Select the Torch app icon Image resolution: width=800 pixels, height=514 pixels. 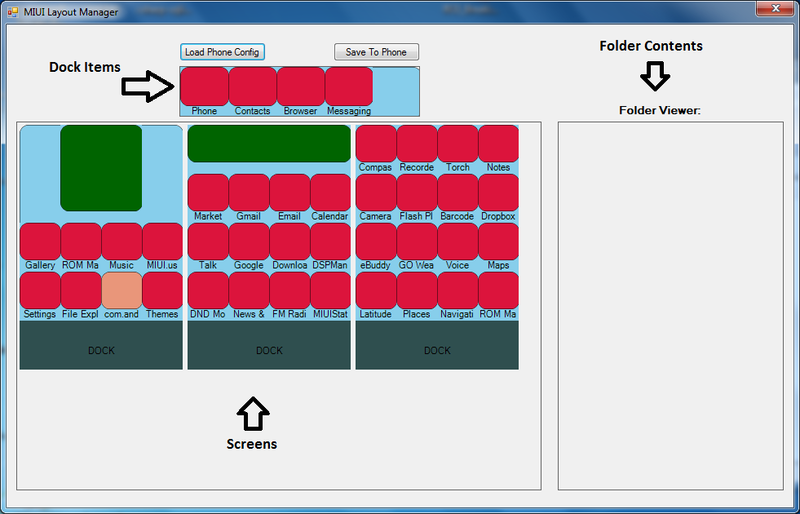tap(457, 143)
